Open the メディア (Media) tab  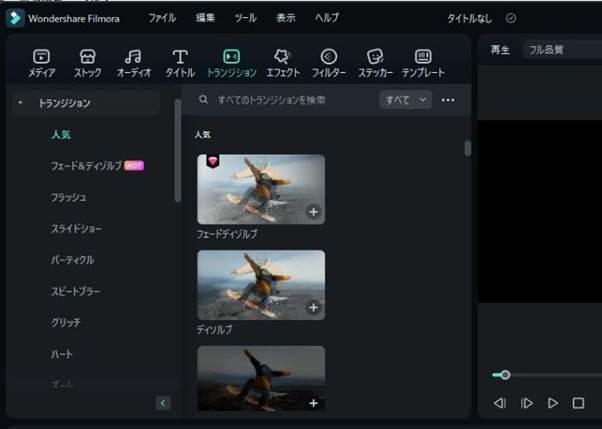coord(41,64)
